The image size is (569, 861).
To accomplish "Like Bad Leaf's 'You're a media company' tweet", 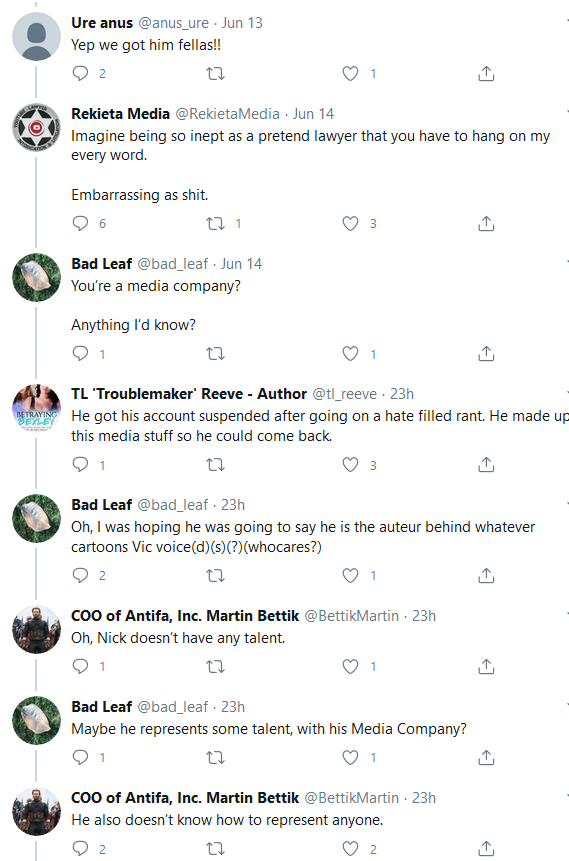I will pyautogui.click(x=350, y=354).
